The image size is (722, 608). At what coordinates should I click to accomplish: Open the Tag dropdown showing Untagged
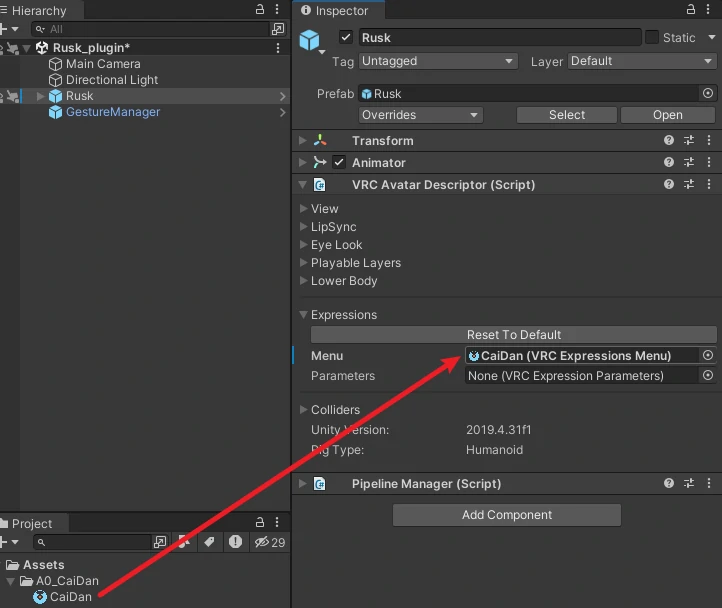437,61
